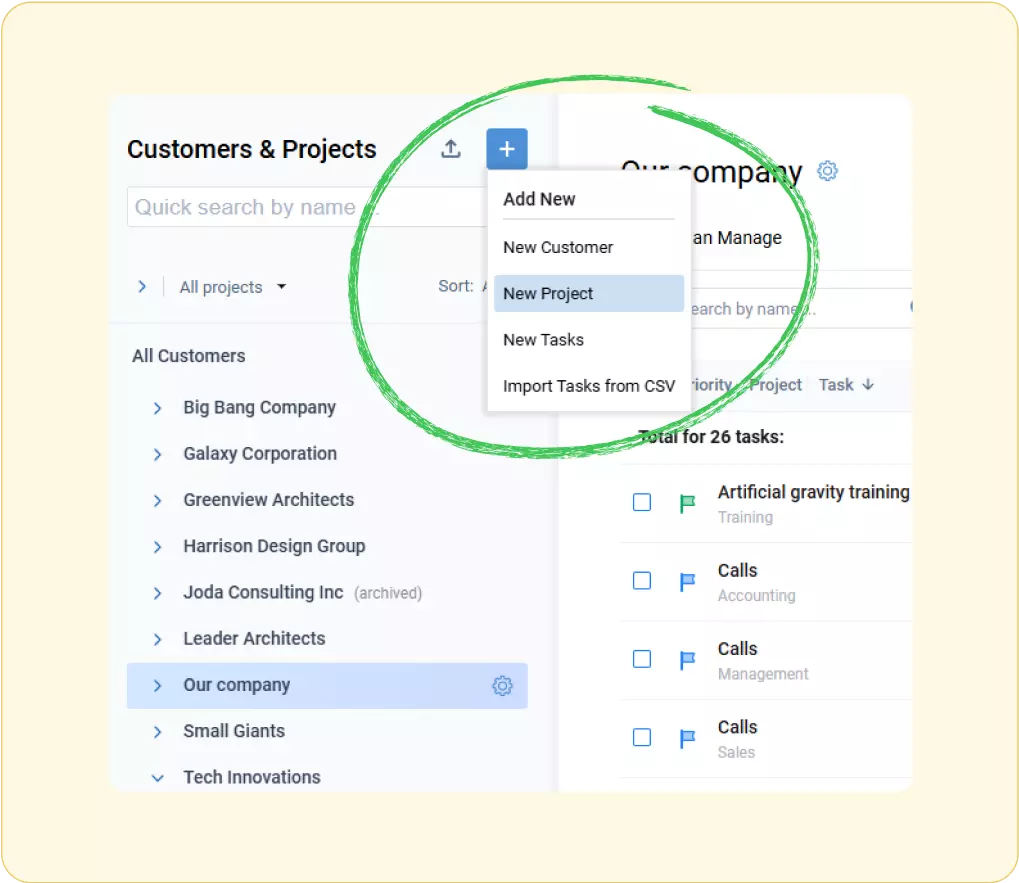Click the blue plus Add New icon
The height and width of the screenshot is (883, 1019).
[506, 148]
